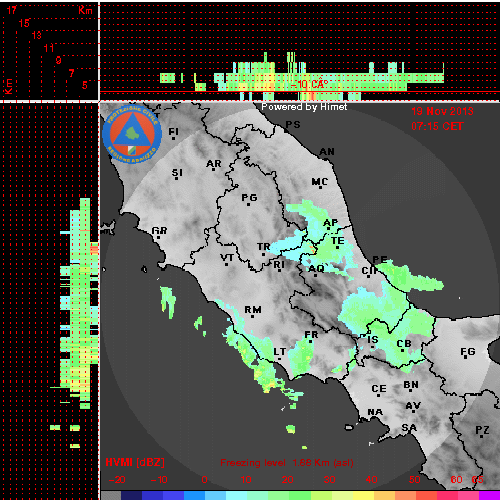Click the CE city label
Viewport: 500px width, 500px height.
tap(379, 389)
